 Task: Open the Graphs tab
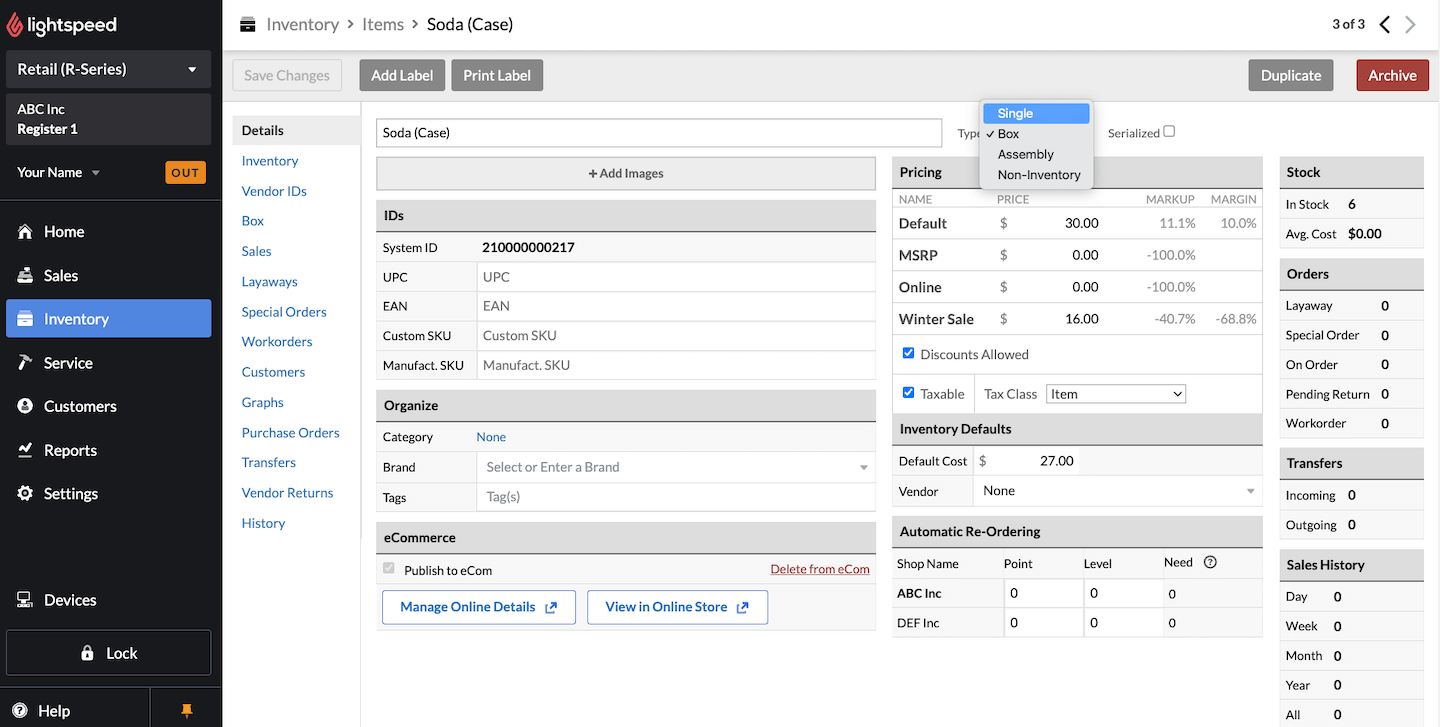[262, 402]
